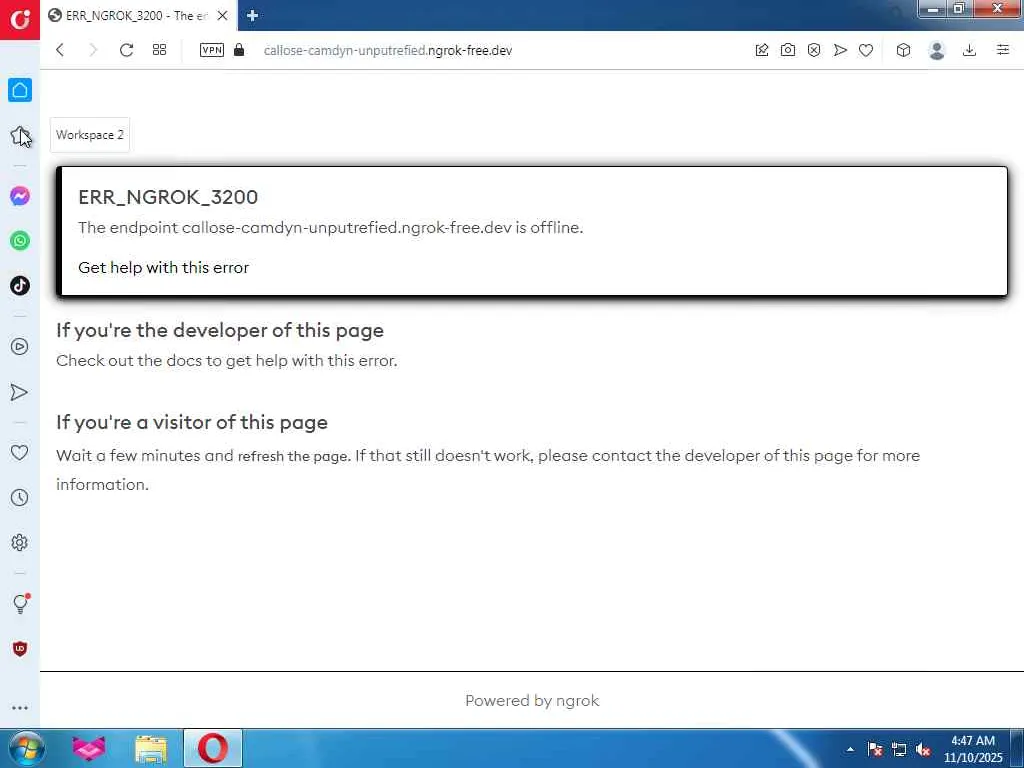The width and height of the screenshot is (1024, 768).
Task: Open the easy setup sliders menu
Action: pos(1003,50)
